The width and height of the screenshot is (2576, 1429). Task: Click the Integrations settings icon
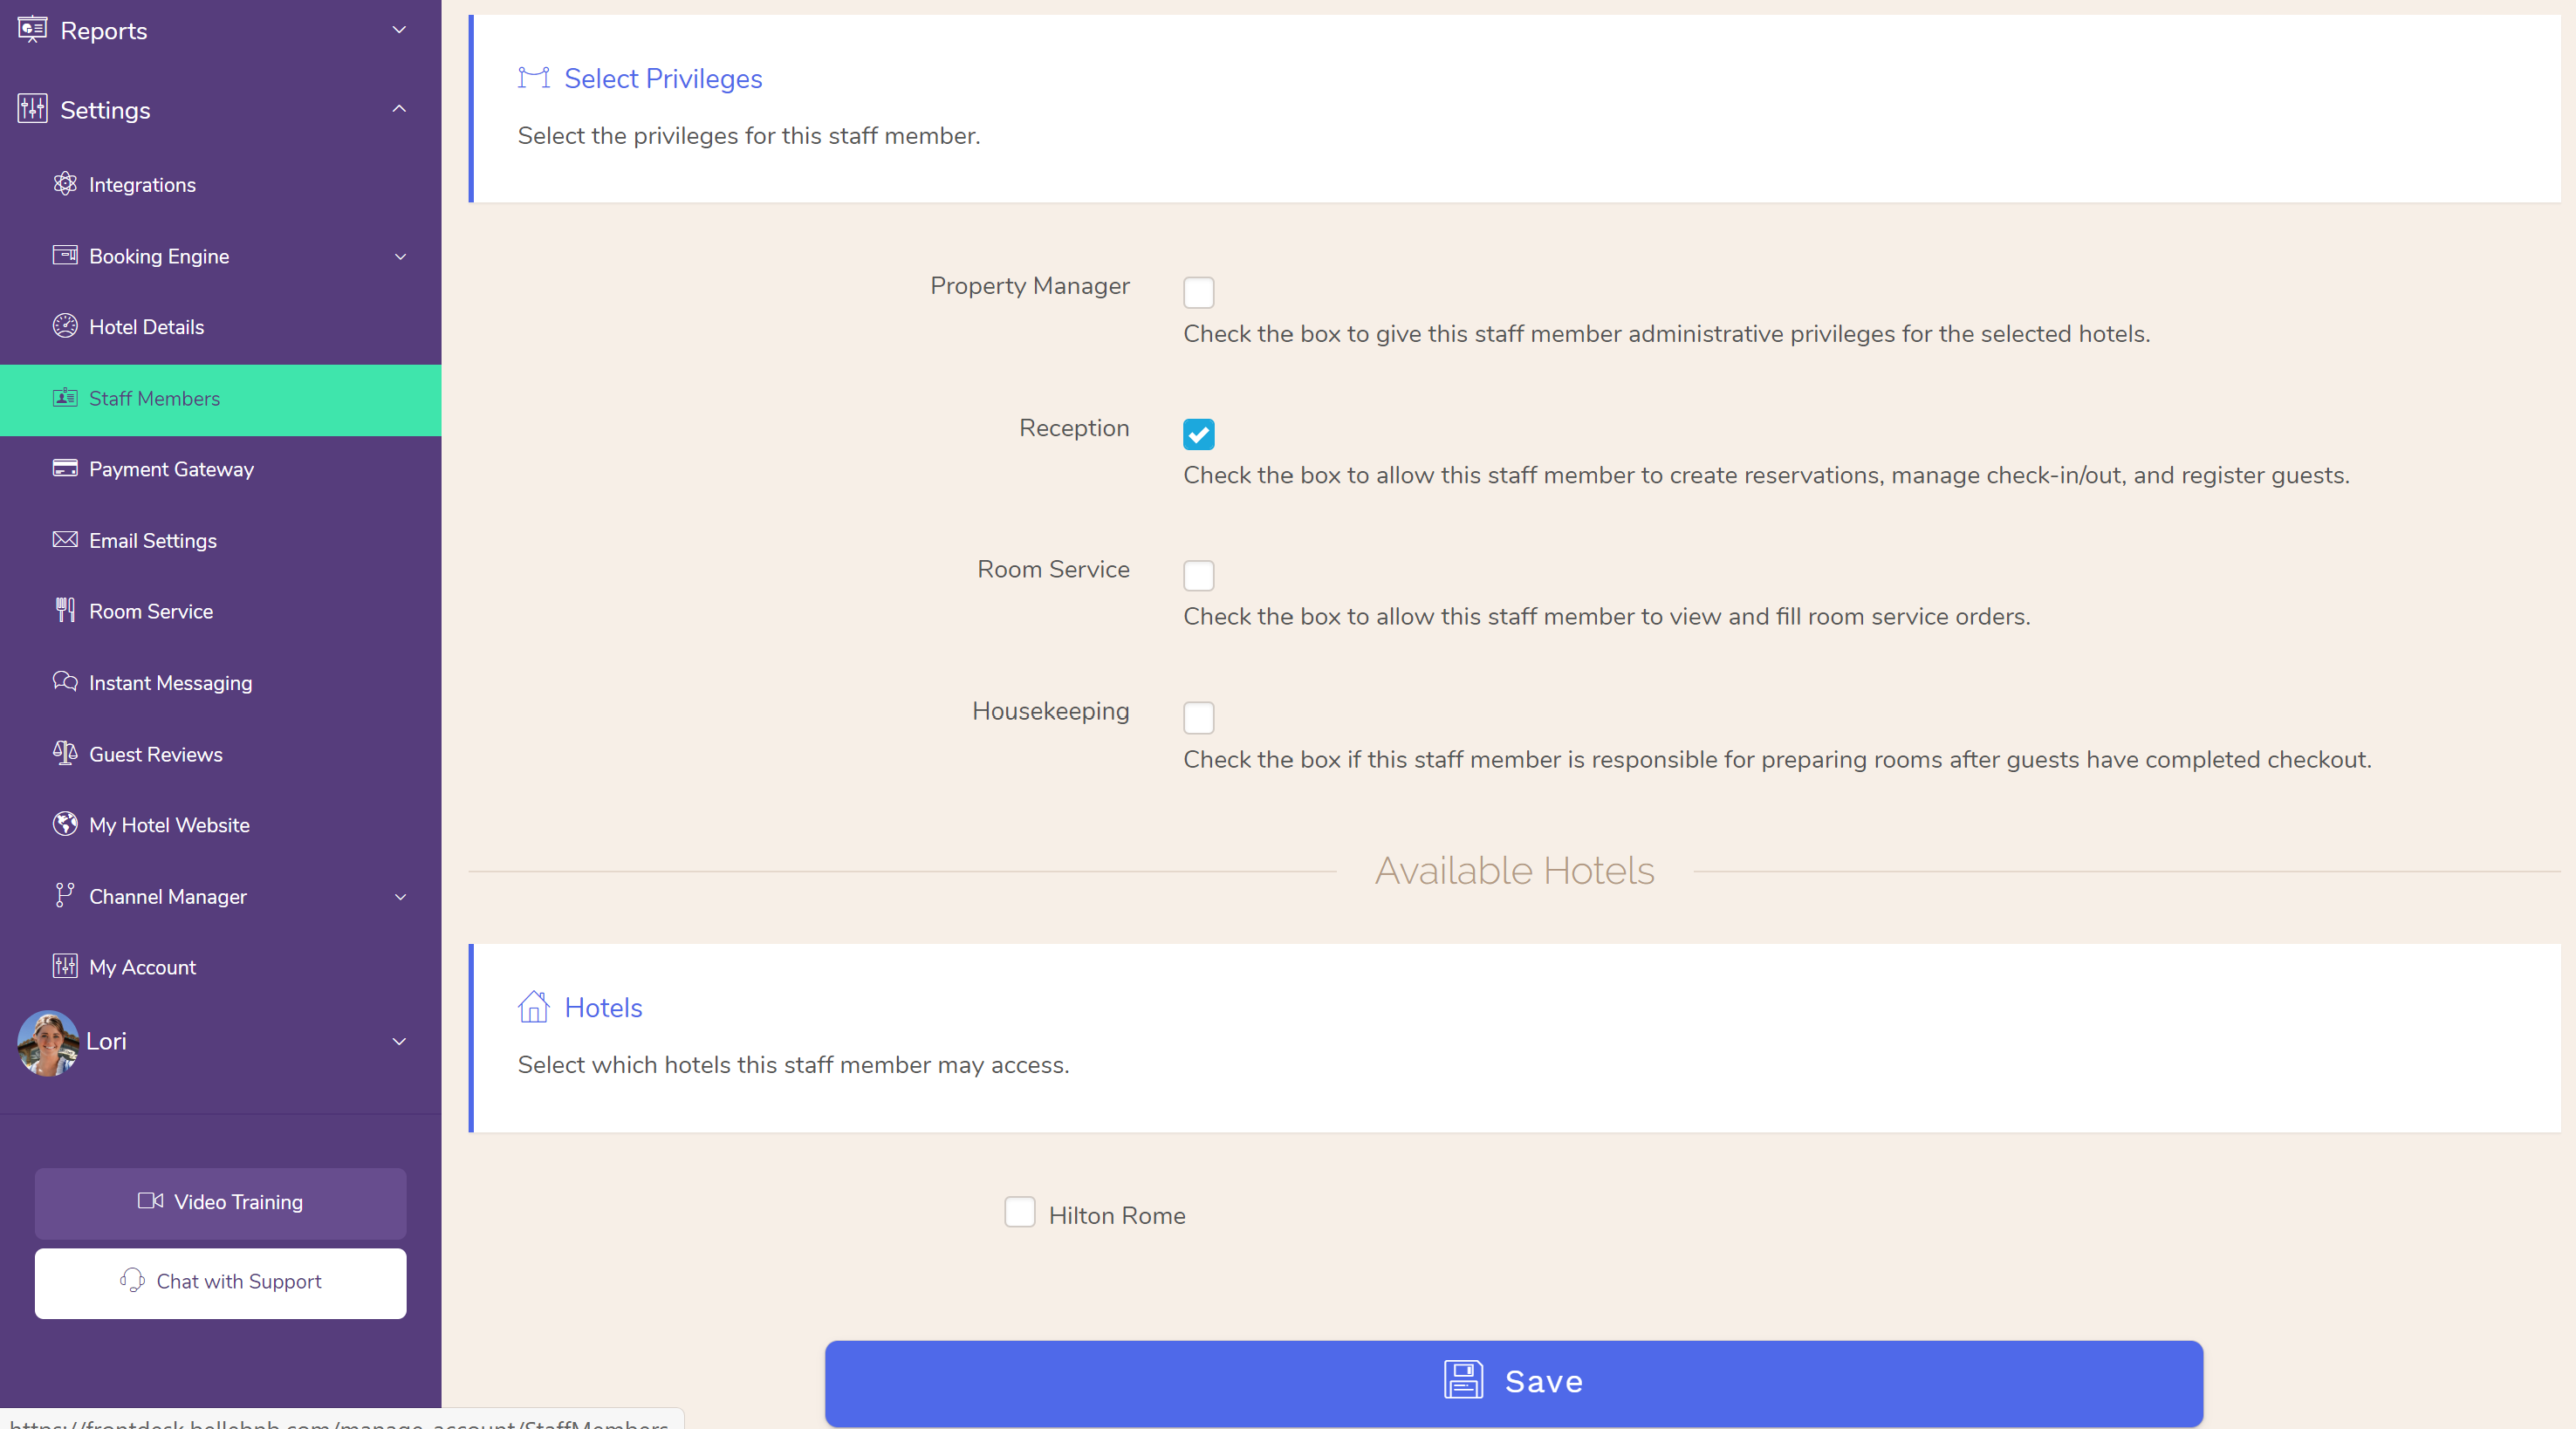tap(65, 185)
